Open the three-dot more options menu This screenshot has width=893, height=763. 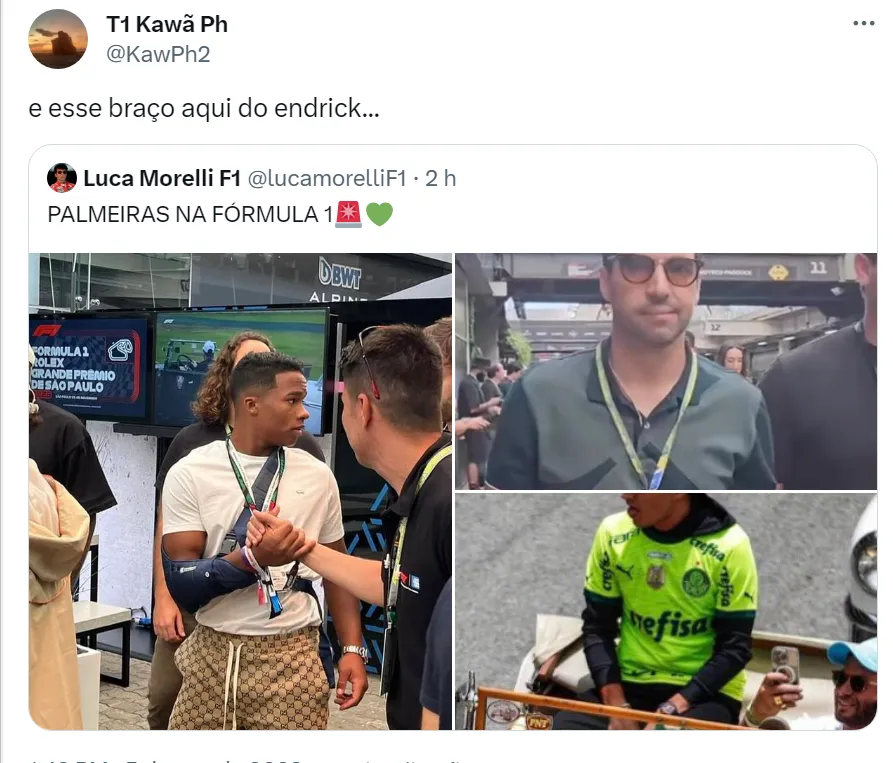[863, 23]
